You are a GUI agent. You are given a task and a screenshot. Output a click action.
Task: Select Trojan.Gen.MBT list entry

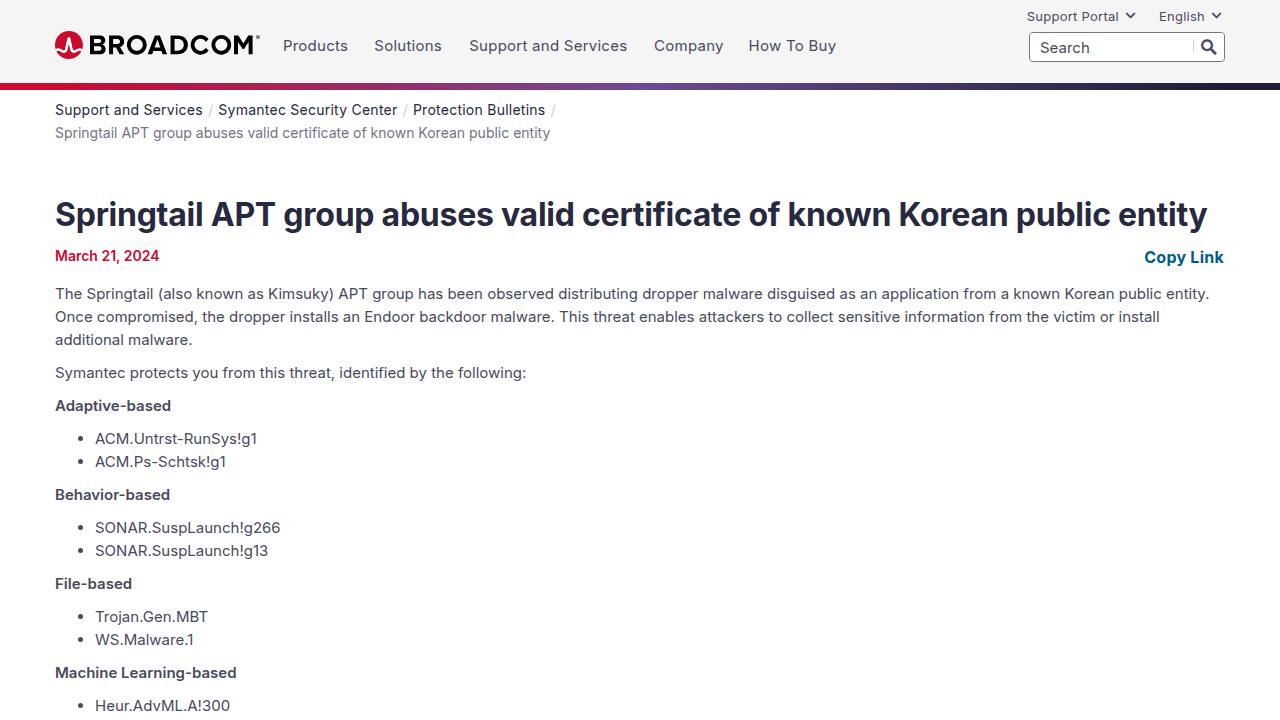[x=152, y=617]
